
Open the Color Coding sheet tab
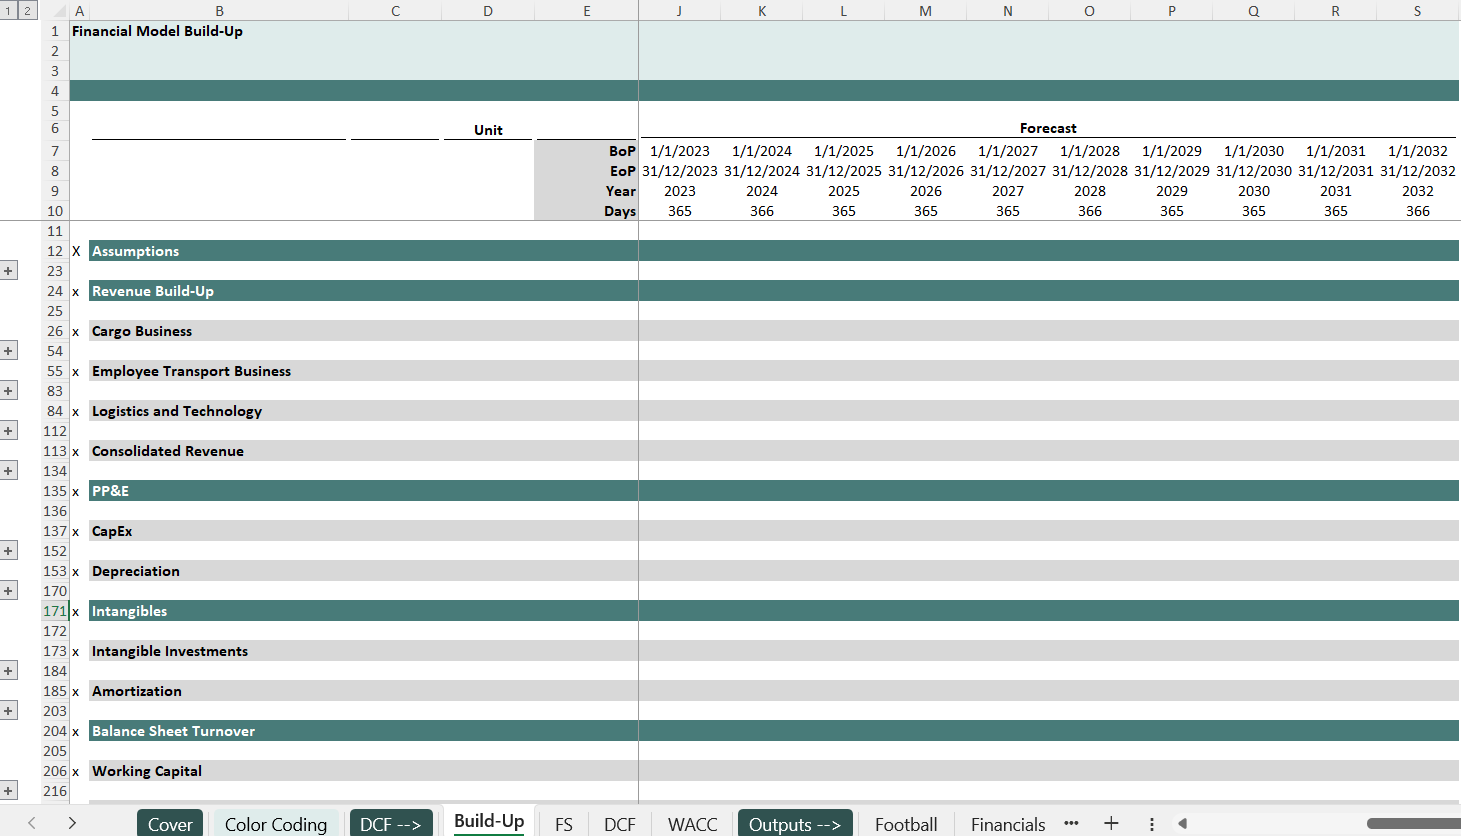coord(276,824)
